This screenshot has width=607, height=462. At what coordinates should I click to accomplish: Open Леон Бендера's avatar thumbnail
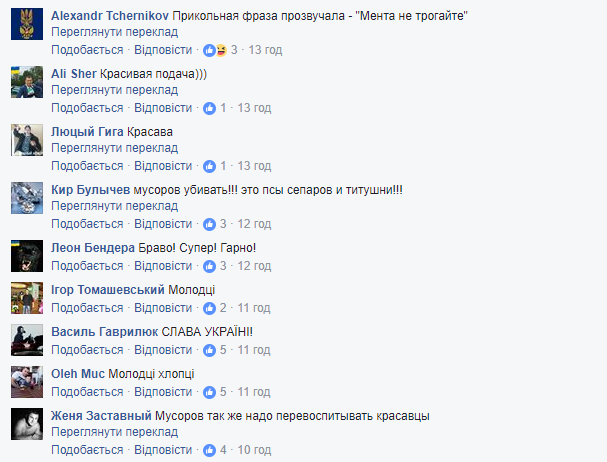26,256
